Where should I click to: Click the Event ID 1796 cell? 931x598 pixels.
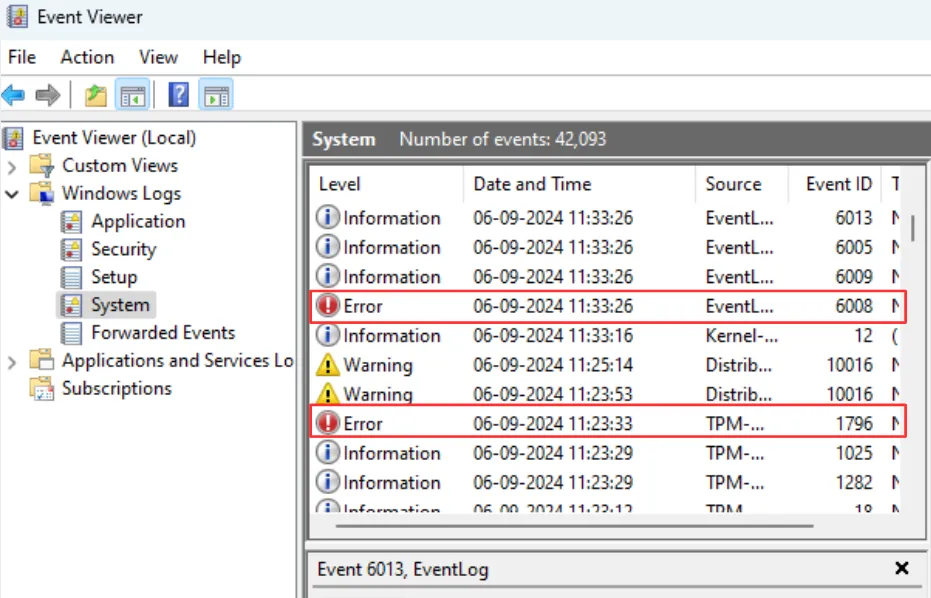854,423
